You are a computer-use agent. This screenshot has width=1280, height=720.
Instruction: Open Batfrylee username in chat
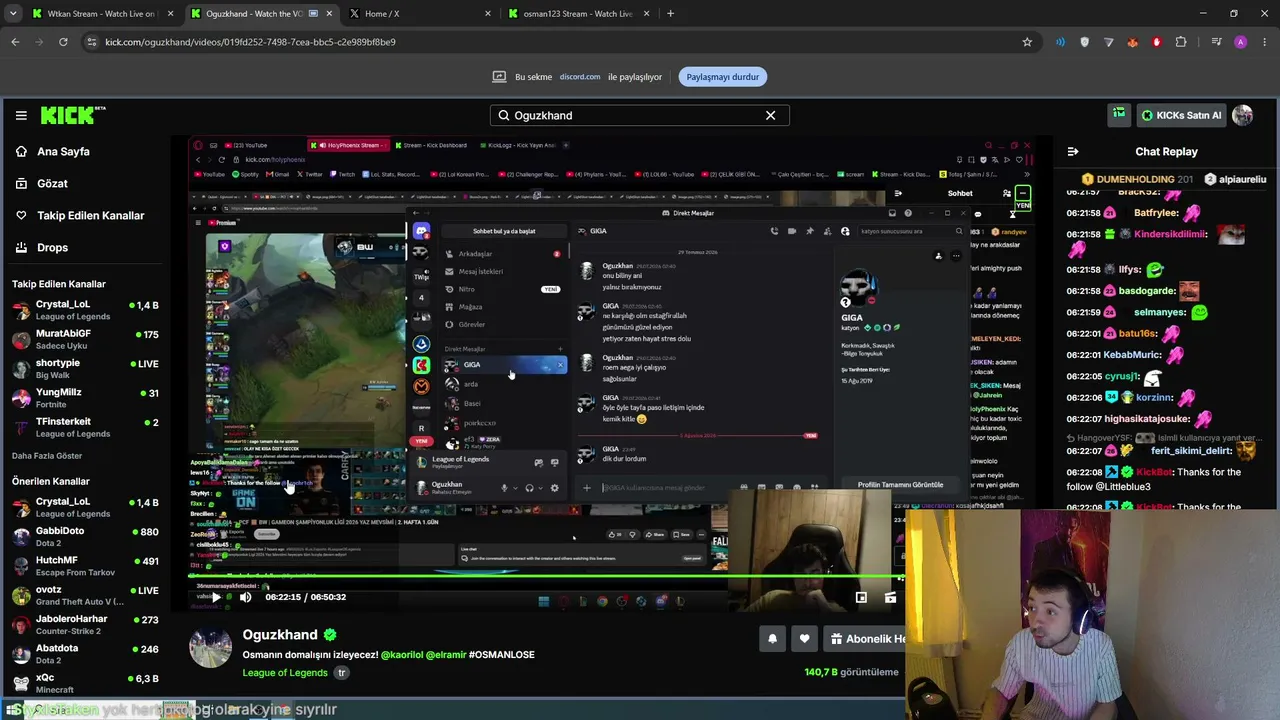(x=1156, y=213)
